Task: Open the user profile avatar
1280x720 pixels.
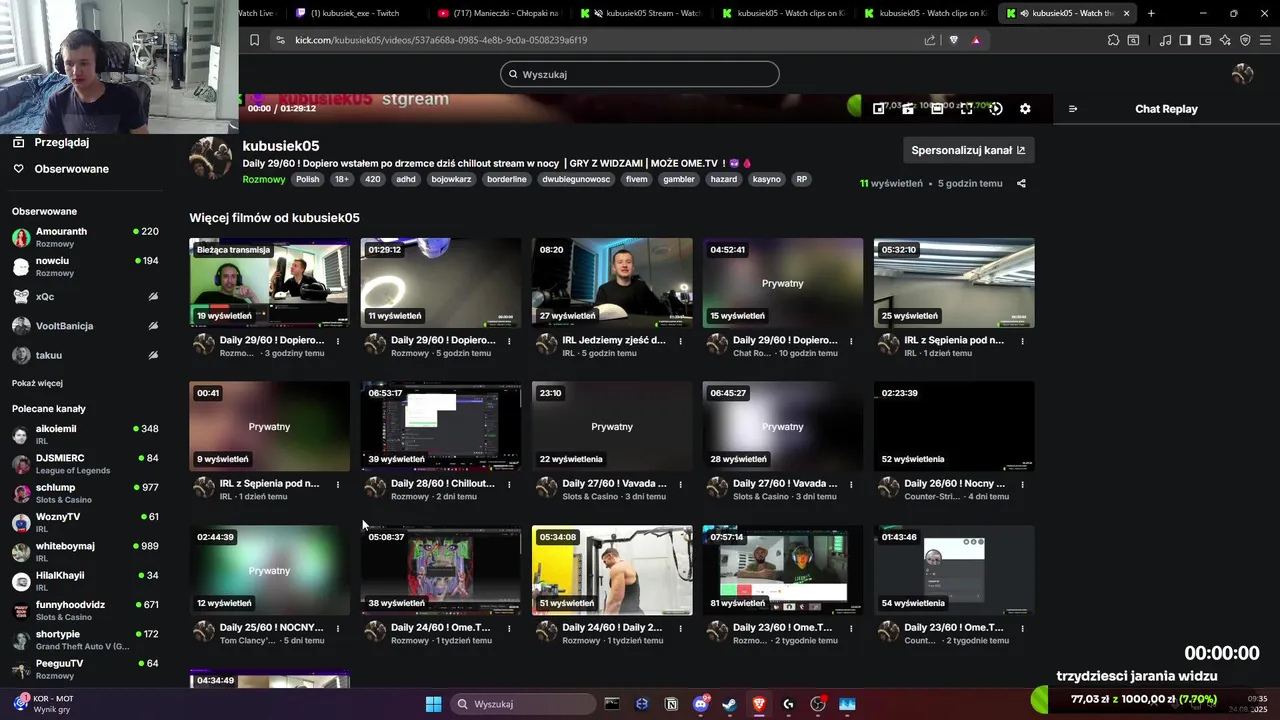Action: 1243,74
